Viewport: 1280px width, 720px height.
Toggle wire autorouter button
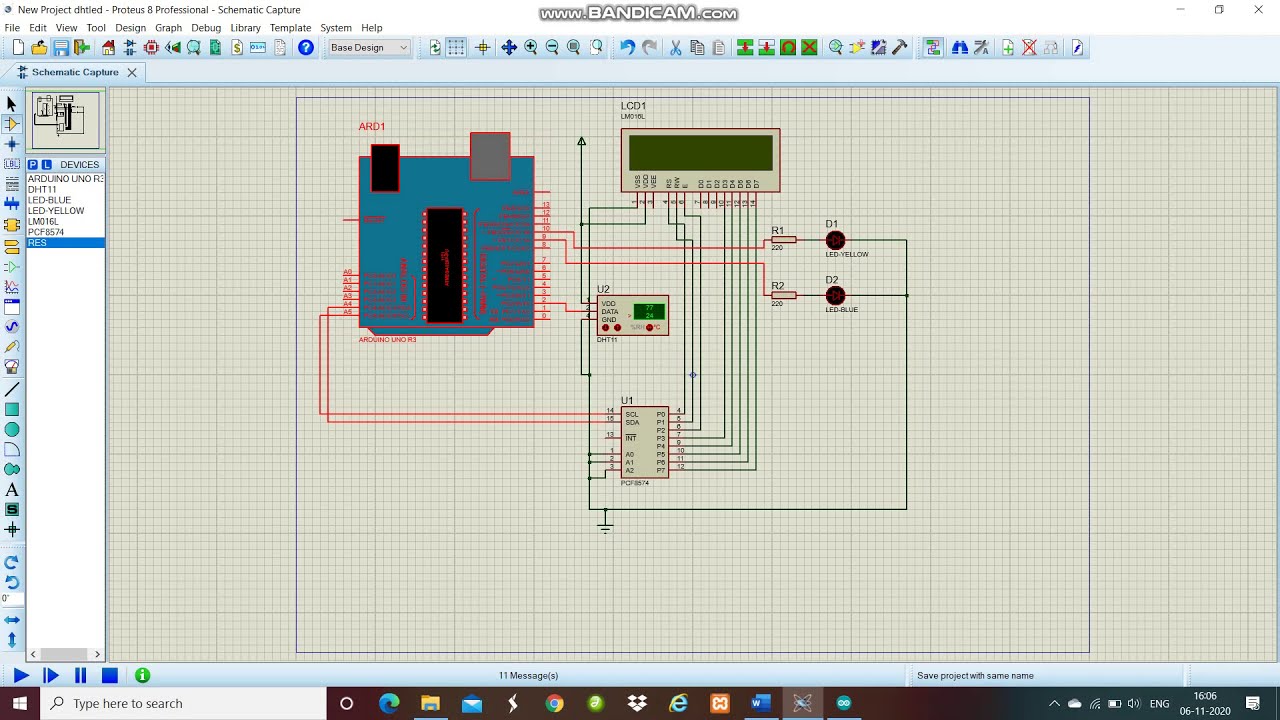[933, 48]
